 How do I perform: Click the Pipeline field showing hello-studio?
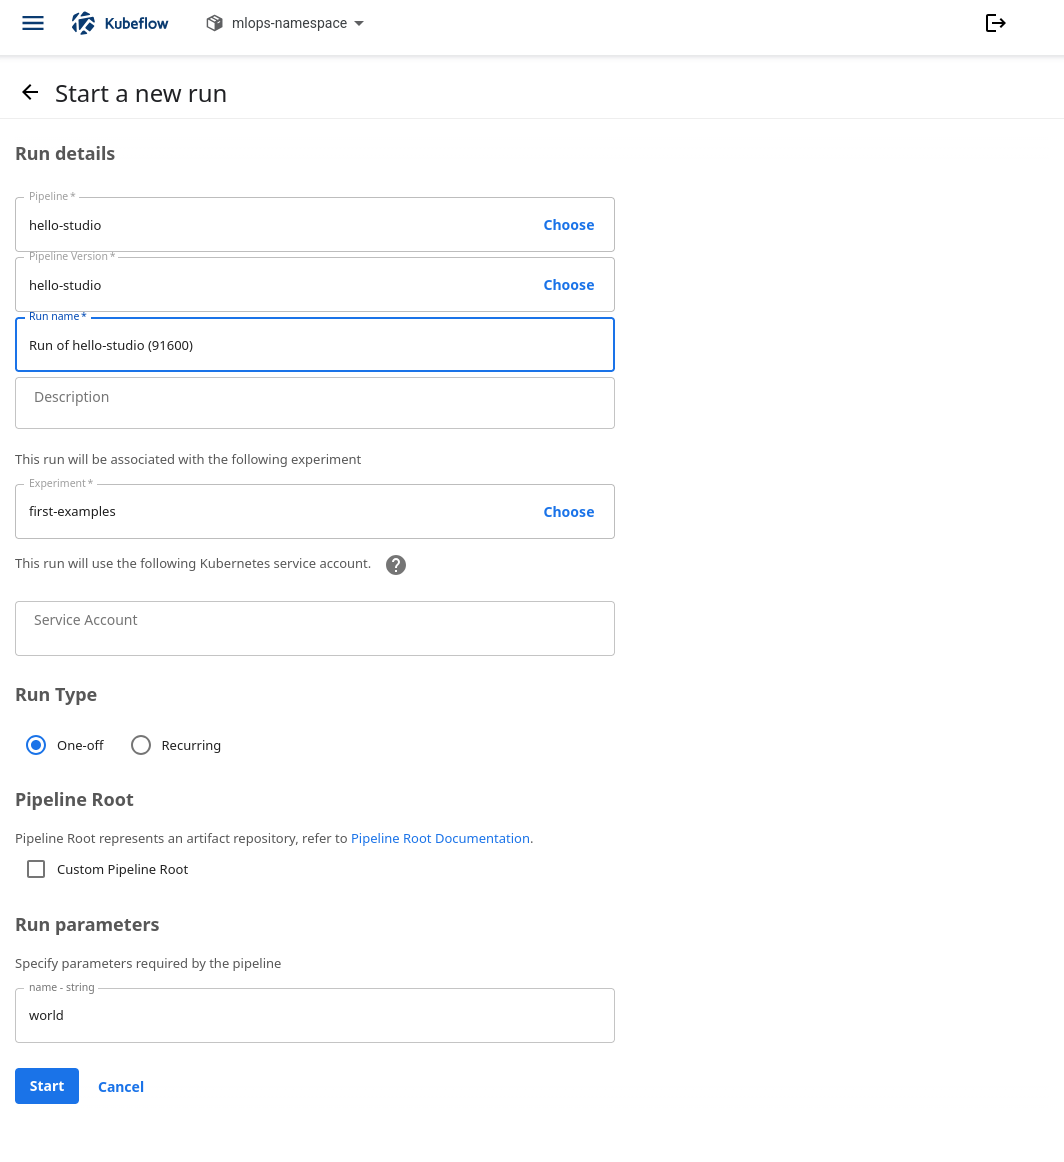click(x=315, y=225)
